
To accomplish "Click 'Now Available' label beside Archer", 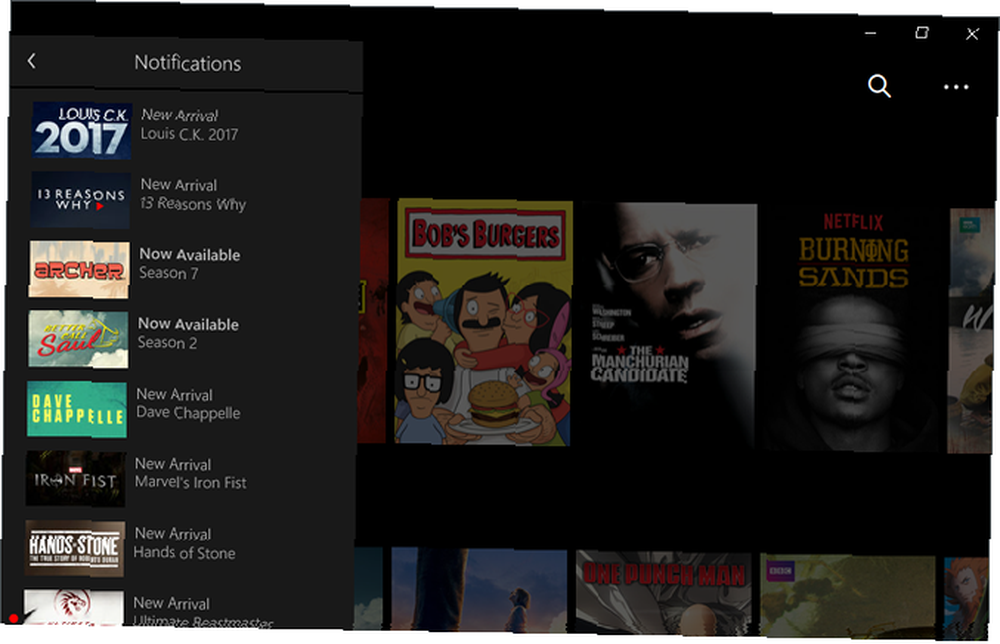I will pos(190,254).
